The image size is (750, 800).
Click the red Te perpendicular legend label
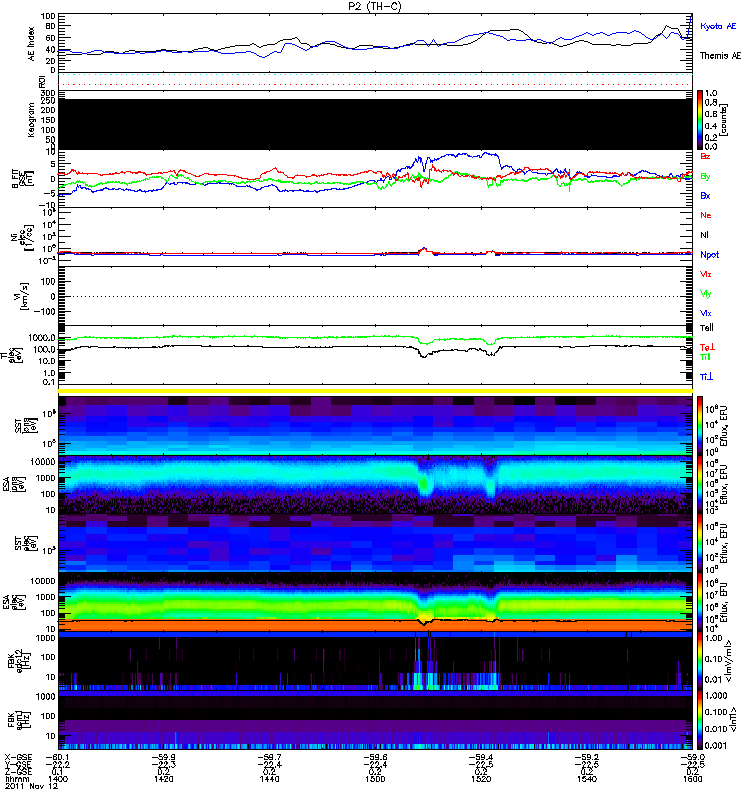[x=707, y=347]
